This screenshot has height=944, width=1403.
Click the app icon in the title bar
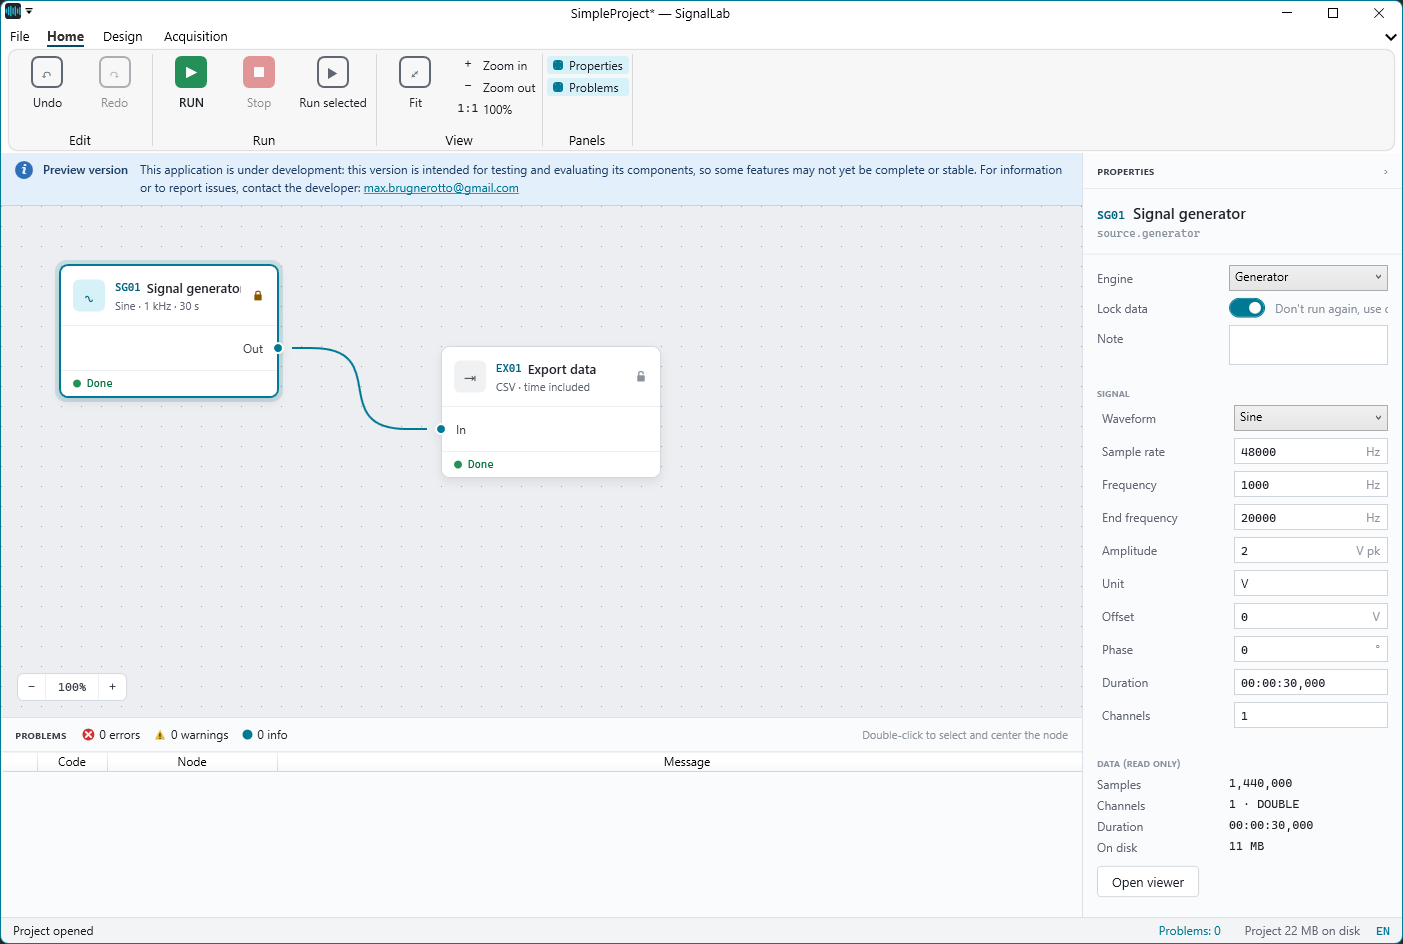13,12
